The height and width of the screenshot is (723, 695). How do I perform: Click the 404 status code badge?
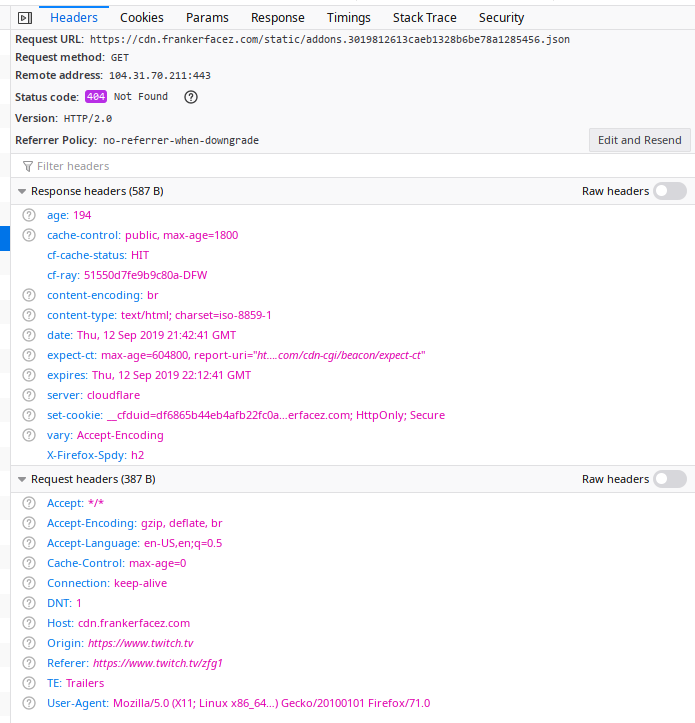click(96, 96)
